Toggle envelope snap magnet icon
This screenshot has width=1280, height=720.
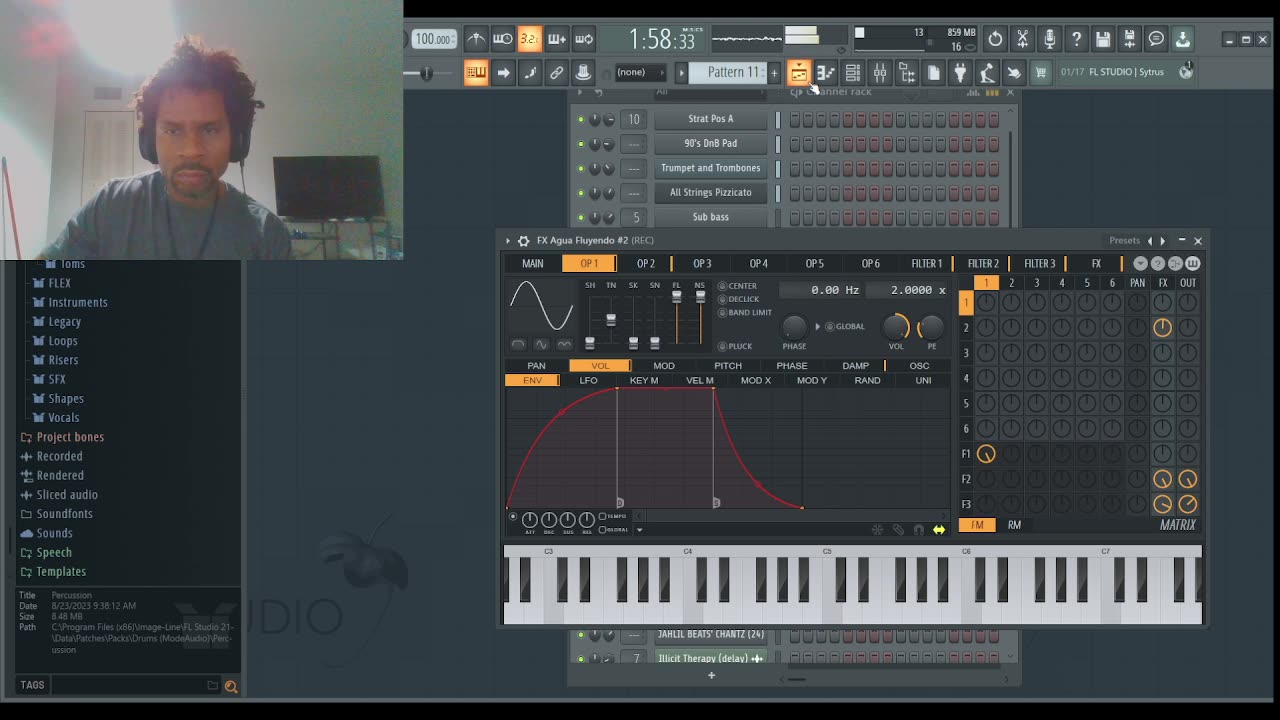pos(918,530)
